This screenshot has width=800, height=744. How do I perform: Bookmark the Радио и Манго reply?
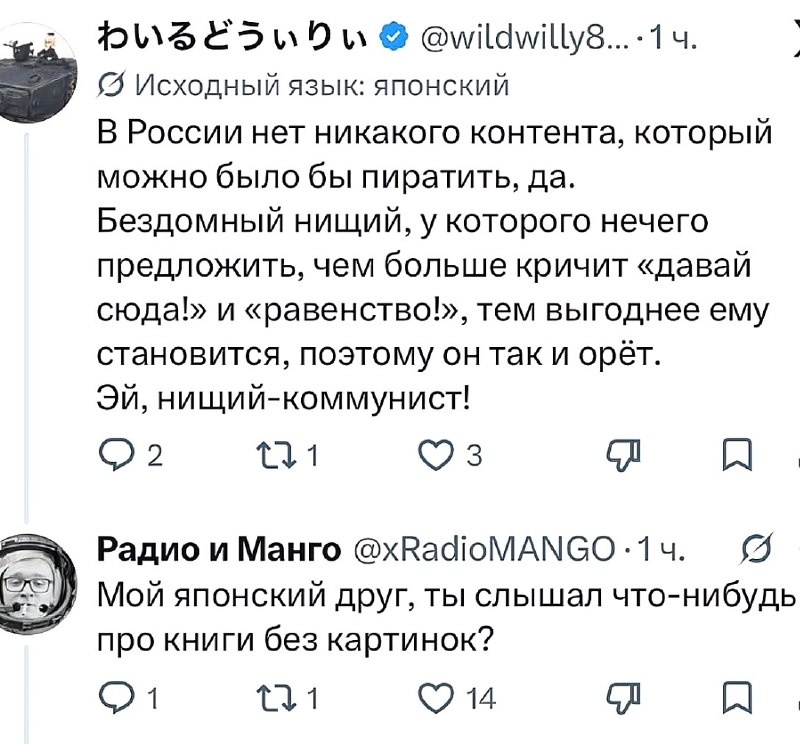click(737, 697)
